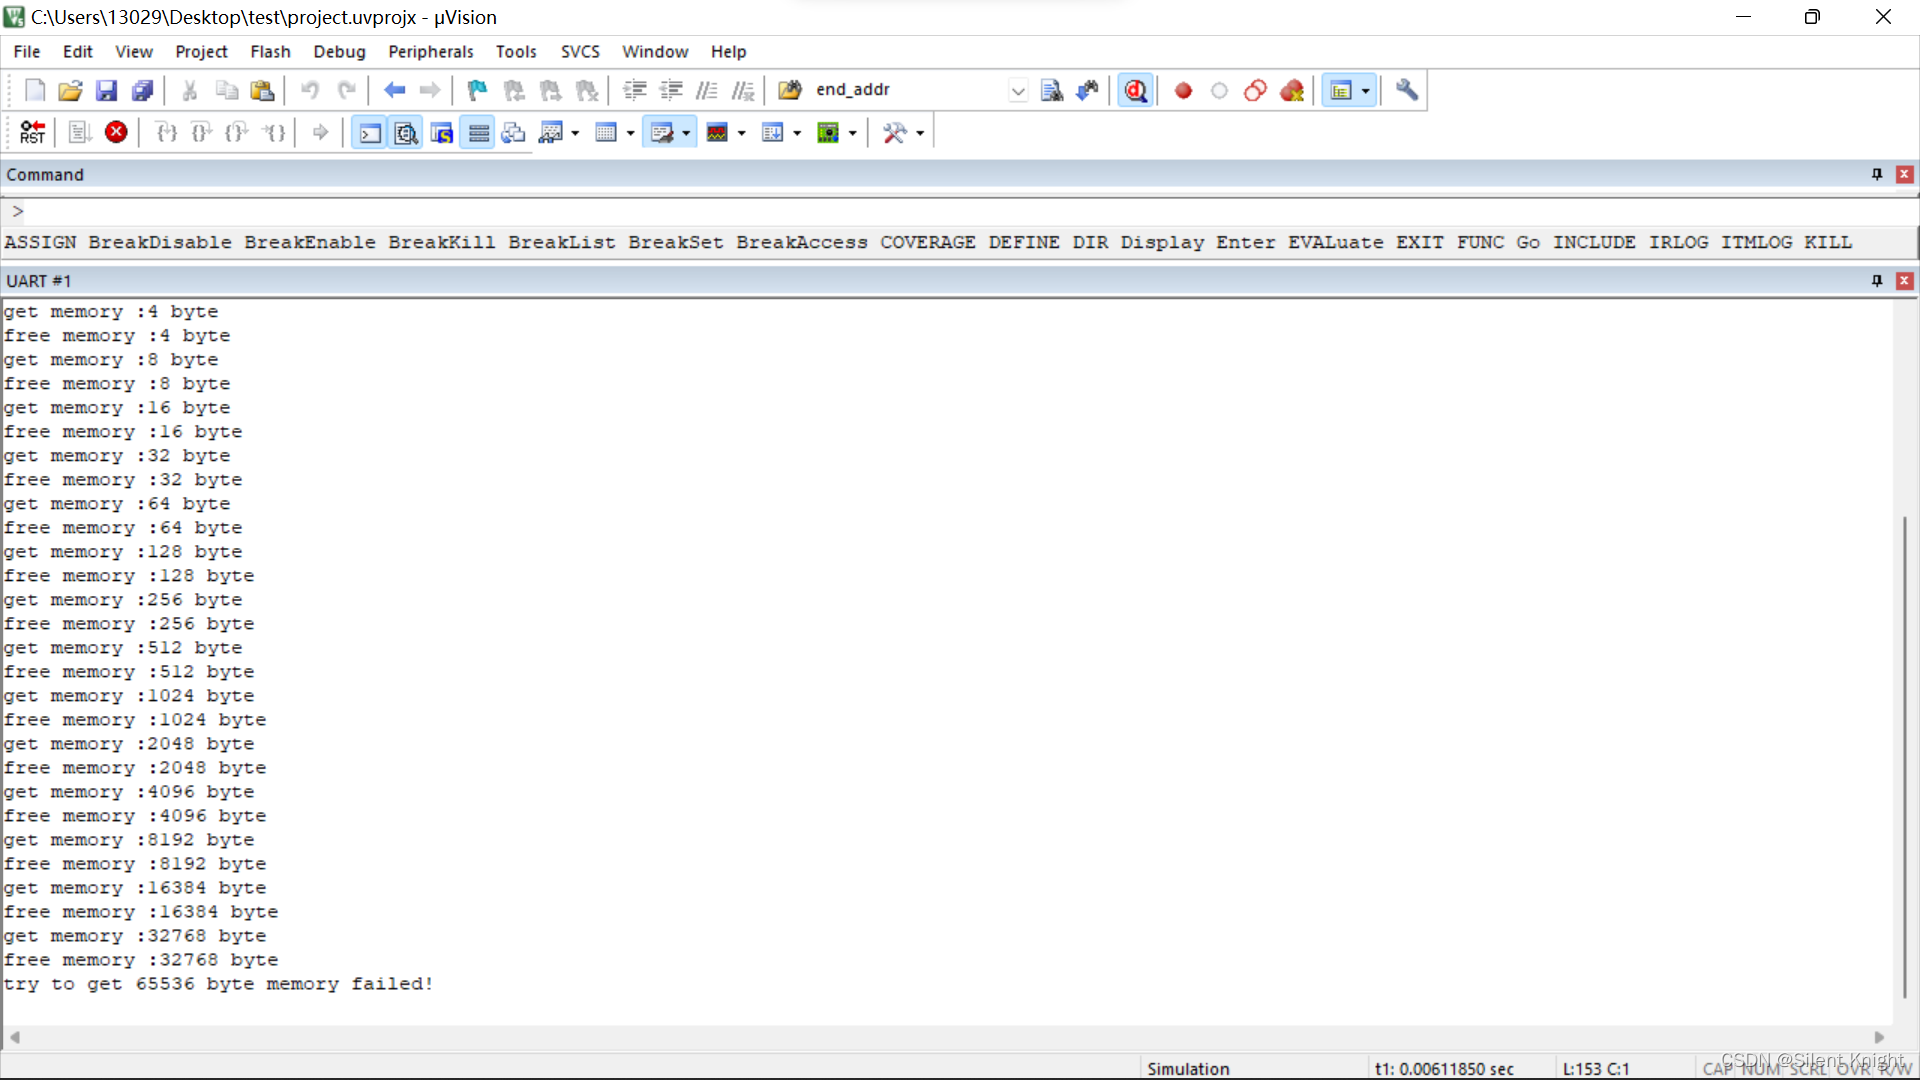The width and height of the screenshot is (1920, 1080).
Task: Stop the Debug Session
Action: point(1135,90)
